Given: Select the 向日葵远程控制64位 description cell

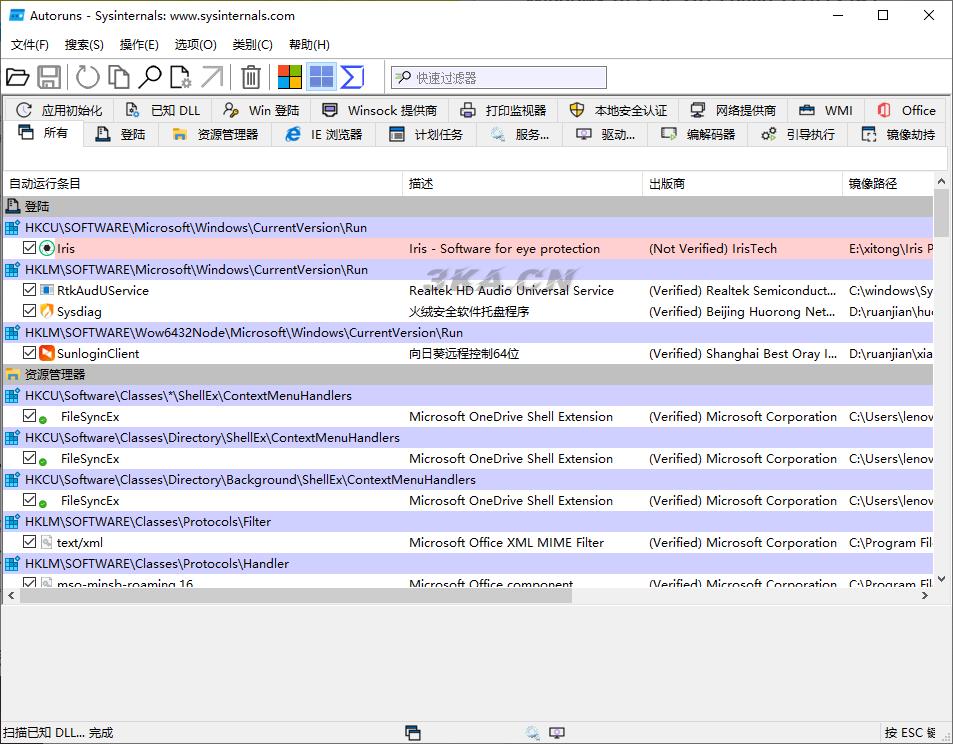Looking at the screenshot, I should (x=464, y=353).
